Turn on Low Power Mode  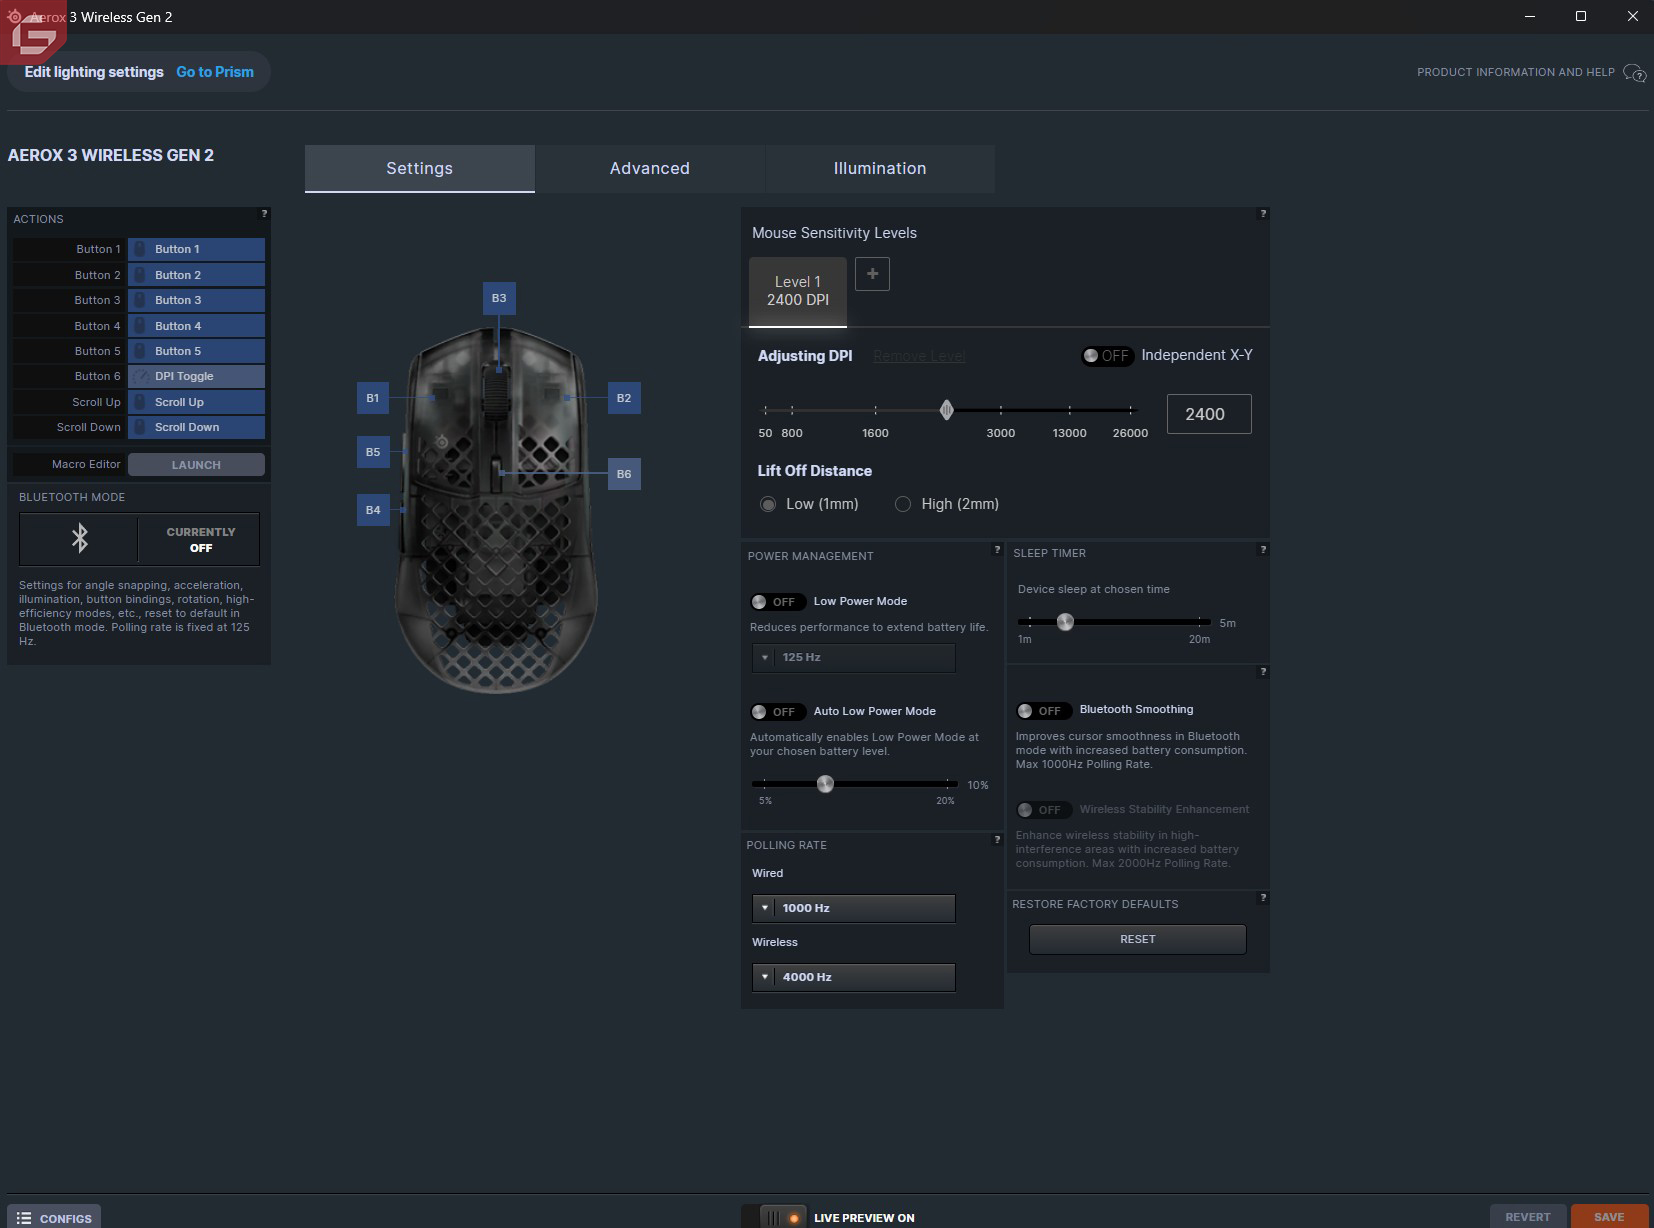(778, 601)
